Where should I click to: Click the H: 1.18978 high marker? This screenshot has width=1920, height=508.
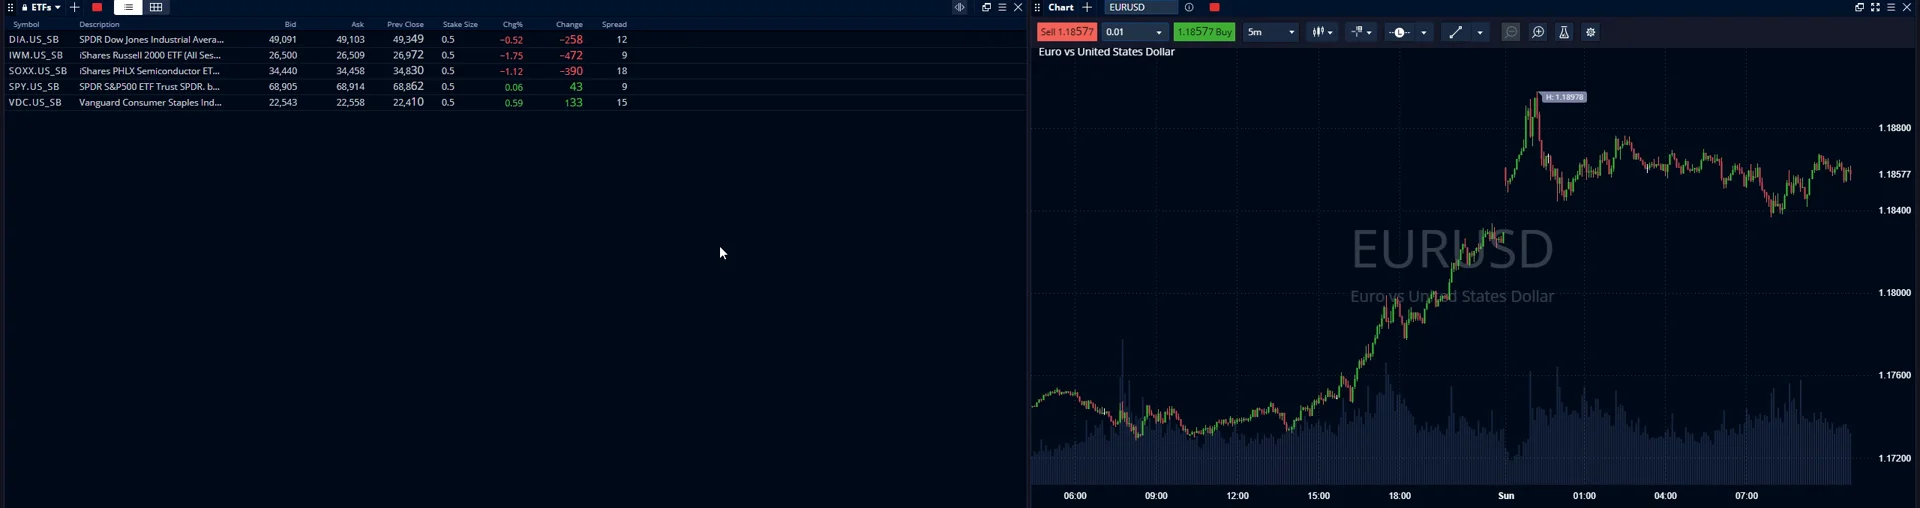coord(1564,97)
